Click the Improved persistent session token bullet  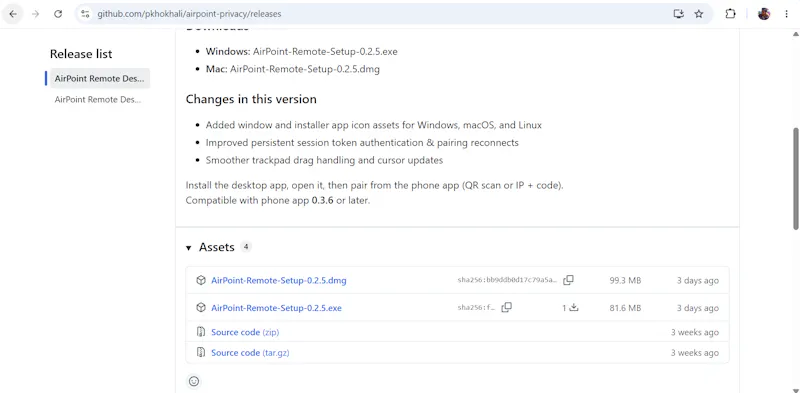coord(362,143)
